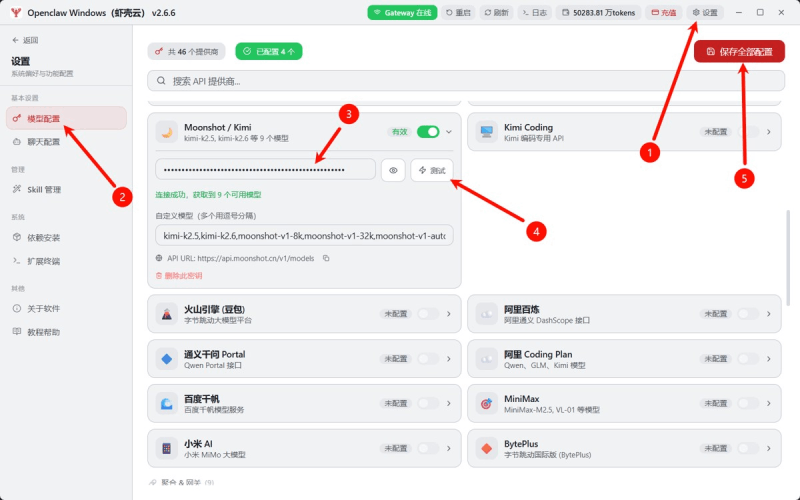Enable the 火山引擎 (豆包) toggle
The width and height of the screenshot is (800, 500).
pos(428,314)
